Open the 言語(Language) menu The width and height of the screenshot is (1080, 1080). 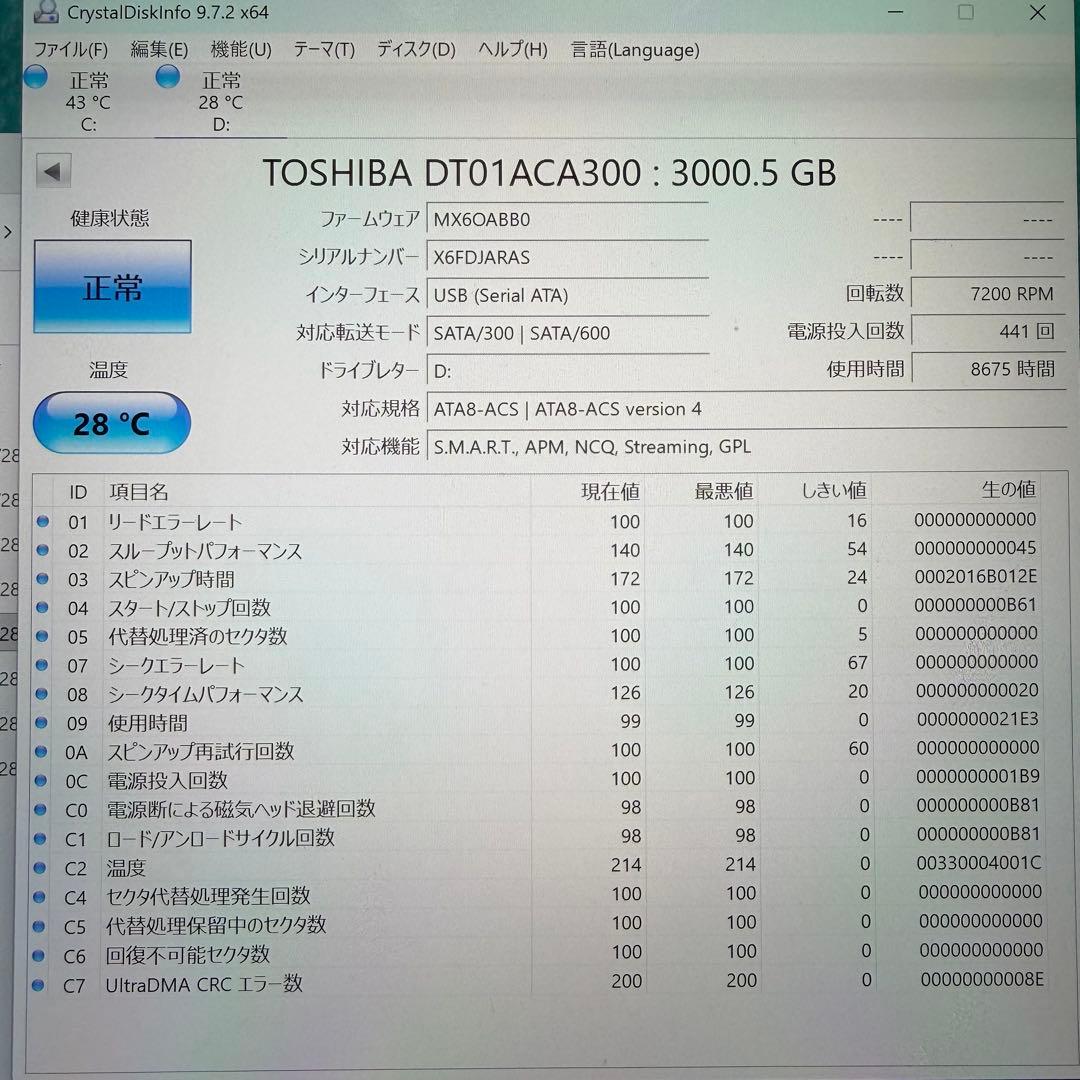pyautogui.click(x=635, y=50)
